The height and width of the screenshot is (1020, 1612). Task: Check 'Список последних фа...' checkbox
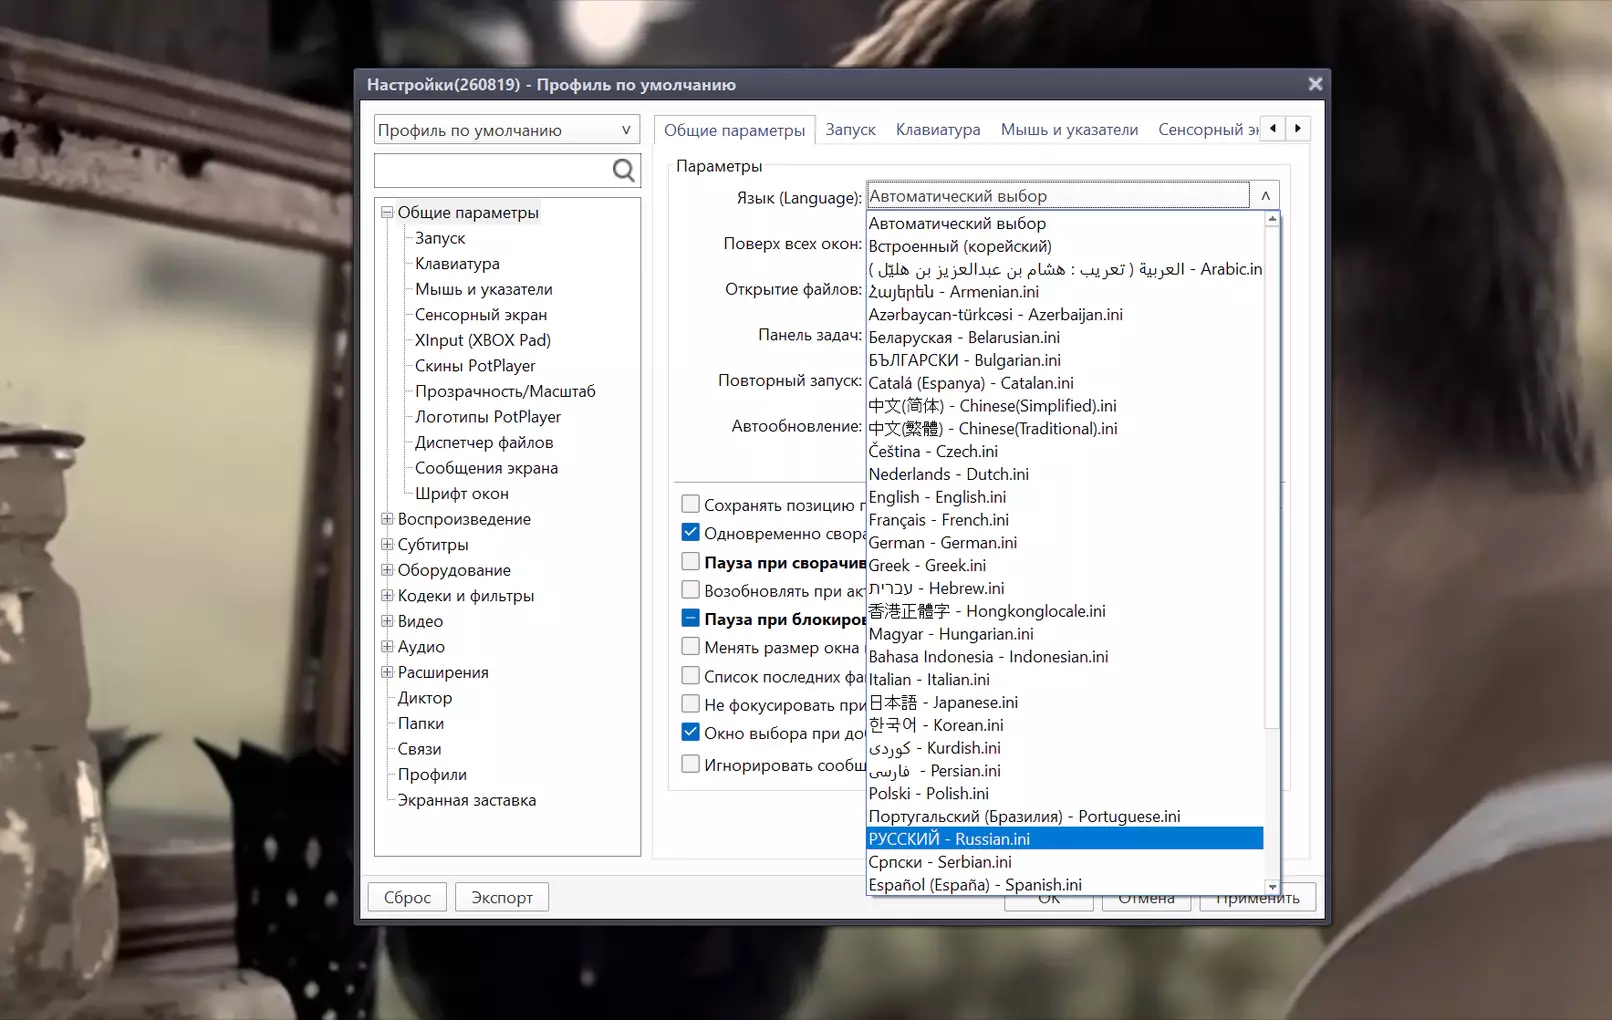click(690, 675)
